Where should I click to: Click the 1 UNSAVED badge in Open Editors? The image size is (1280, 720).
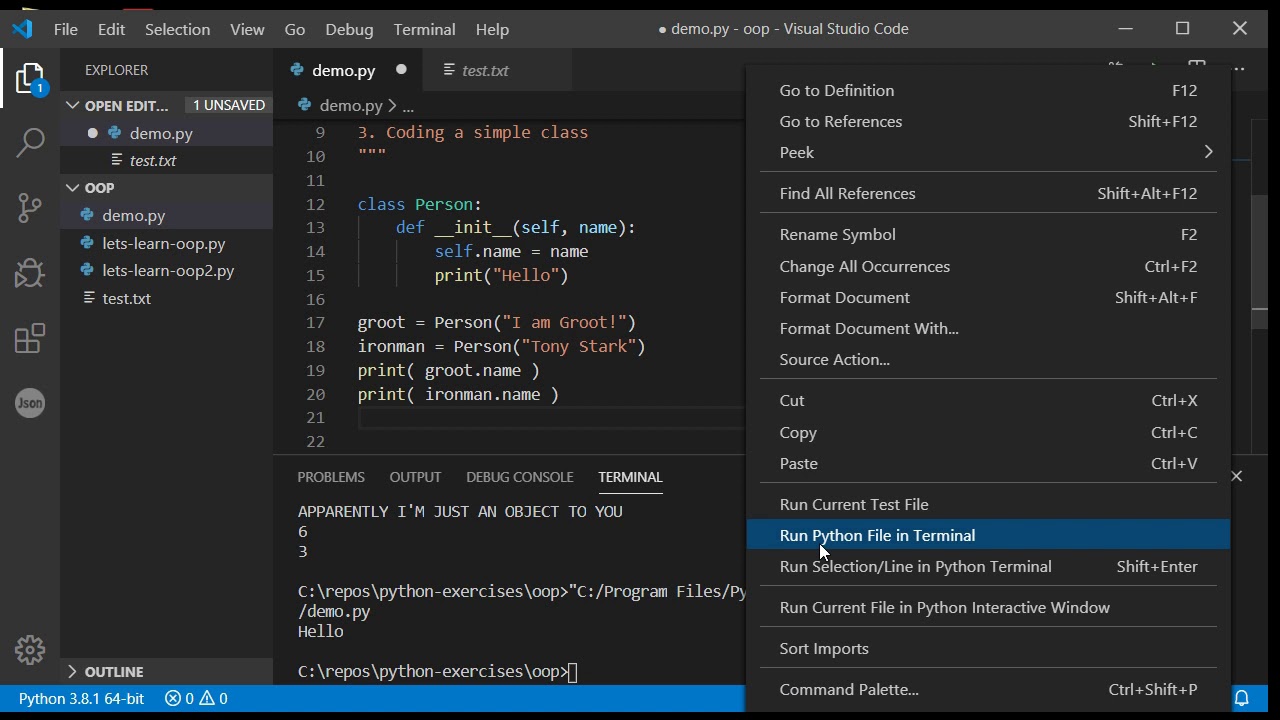pos(229,105)
